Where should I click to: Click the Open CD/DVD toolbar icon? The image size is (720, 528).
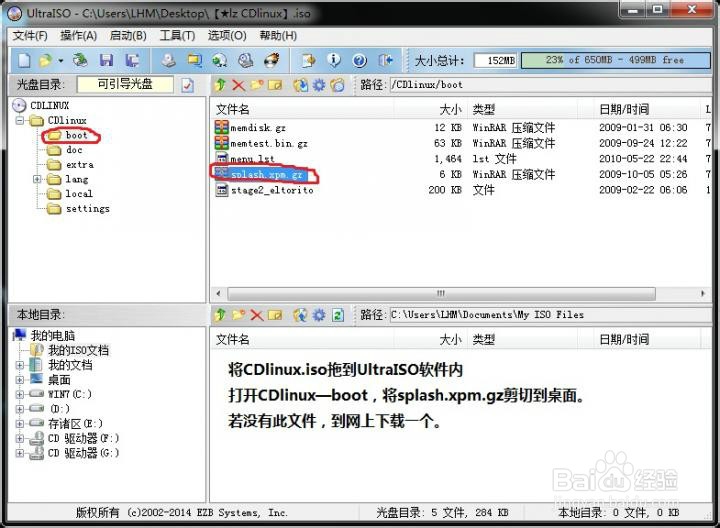tap(80, 60)
